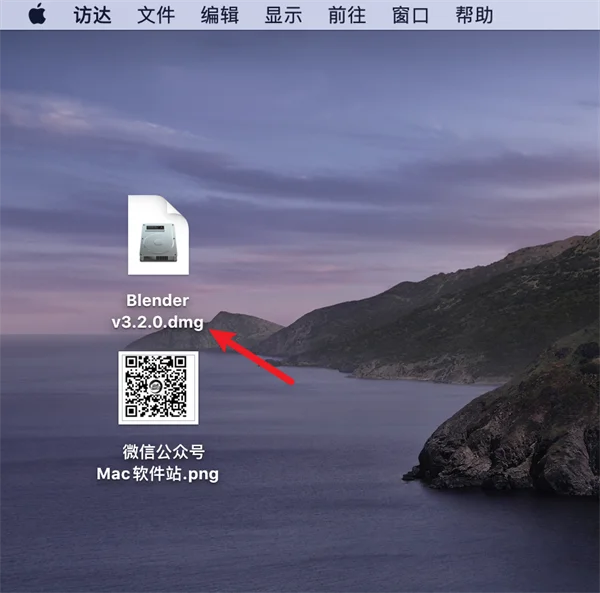
Task: Open the 窗口 menu
Action: [x=410, y=15]
